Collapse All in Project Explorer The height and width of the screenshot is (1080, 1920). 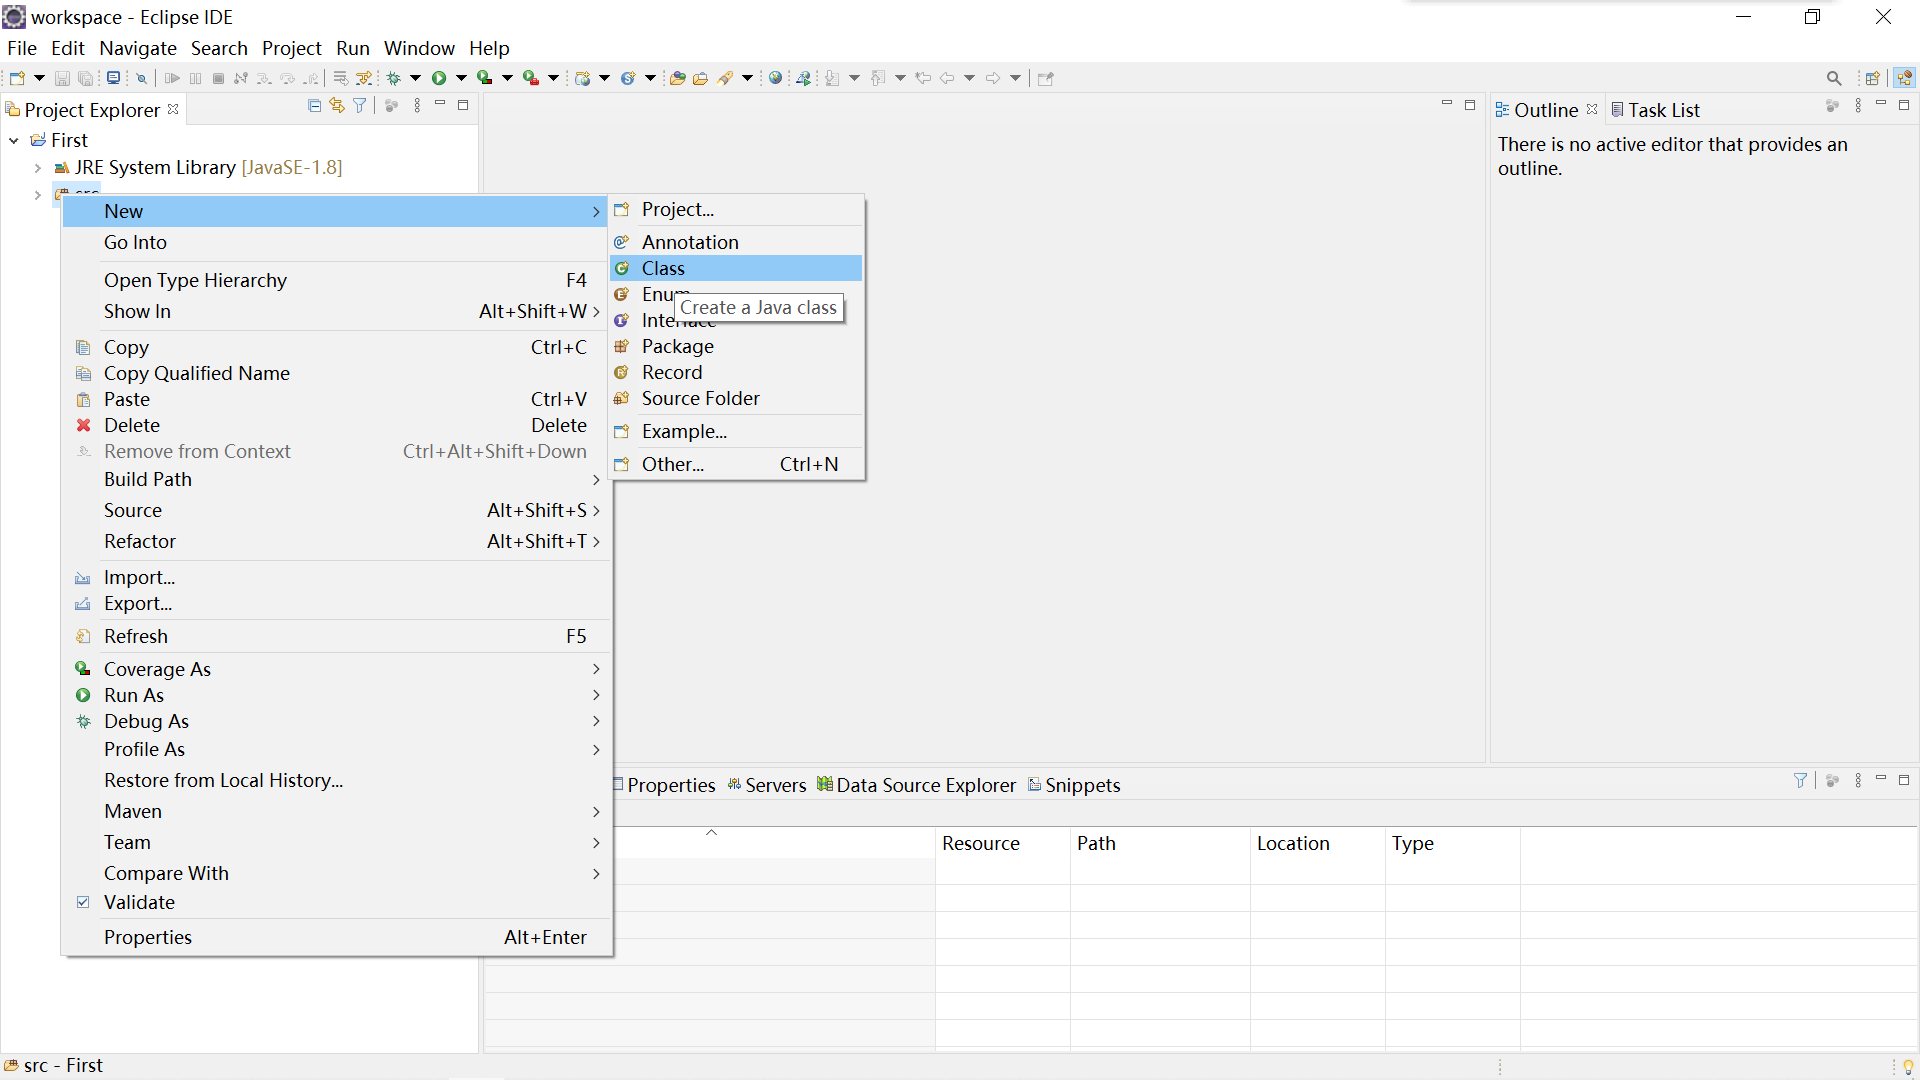pyautogui.click(x=314, y=105)
